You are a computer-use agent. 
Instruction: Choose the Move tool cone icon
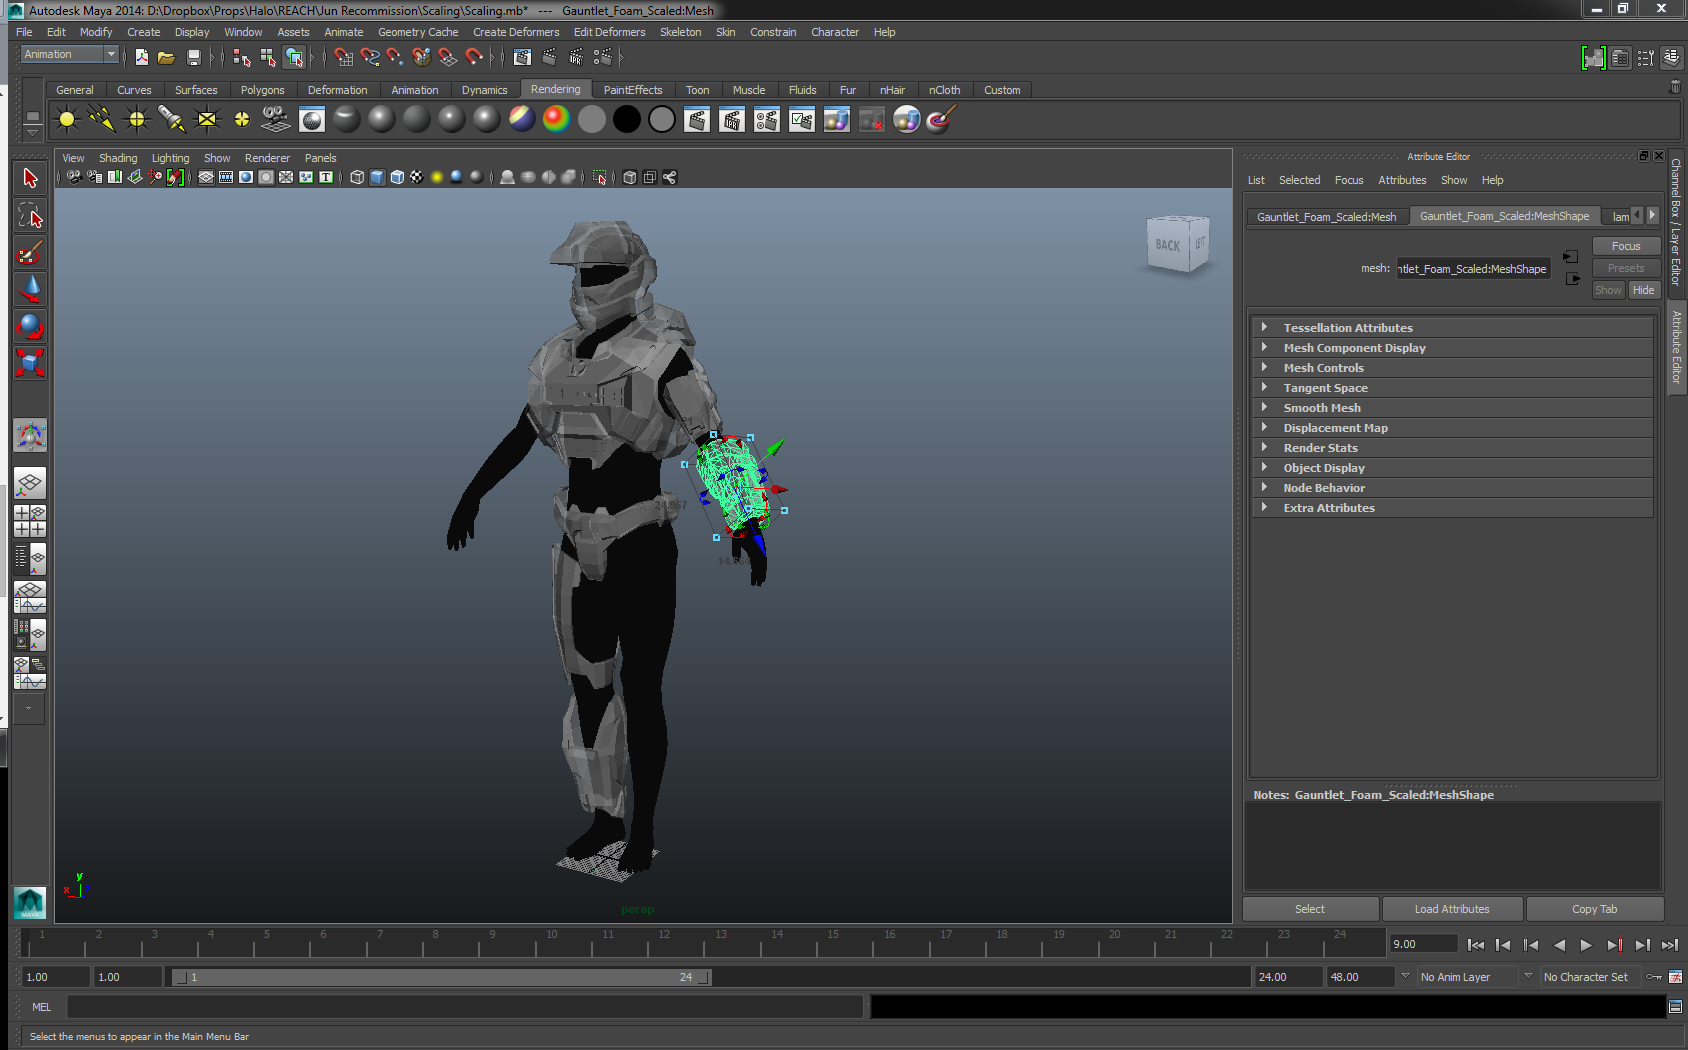[30, 289]
